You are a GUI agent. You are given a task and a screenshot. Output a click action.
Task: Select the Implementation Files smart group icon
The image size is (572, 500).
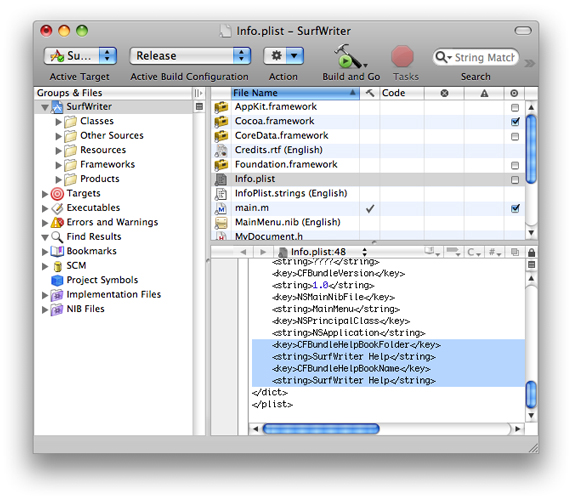click(57, 295)
